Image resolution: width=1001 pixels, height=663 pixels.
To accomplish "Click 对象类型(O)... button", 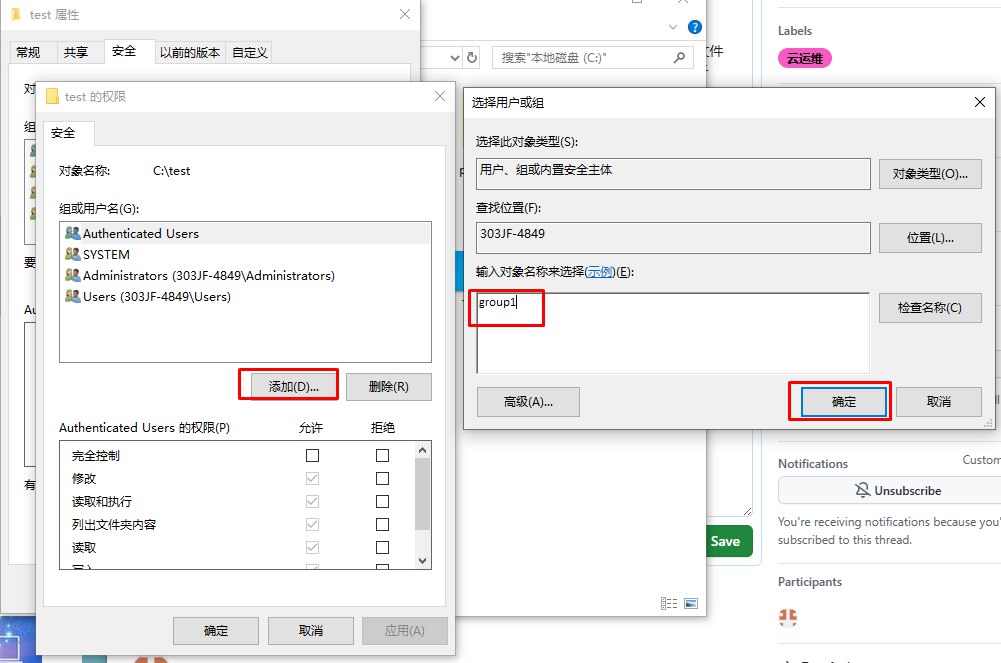I will pyautogui.click(x=930, y=174).
